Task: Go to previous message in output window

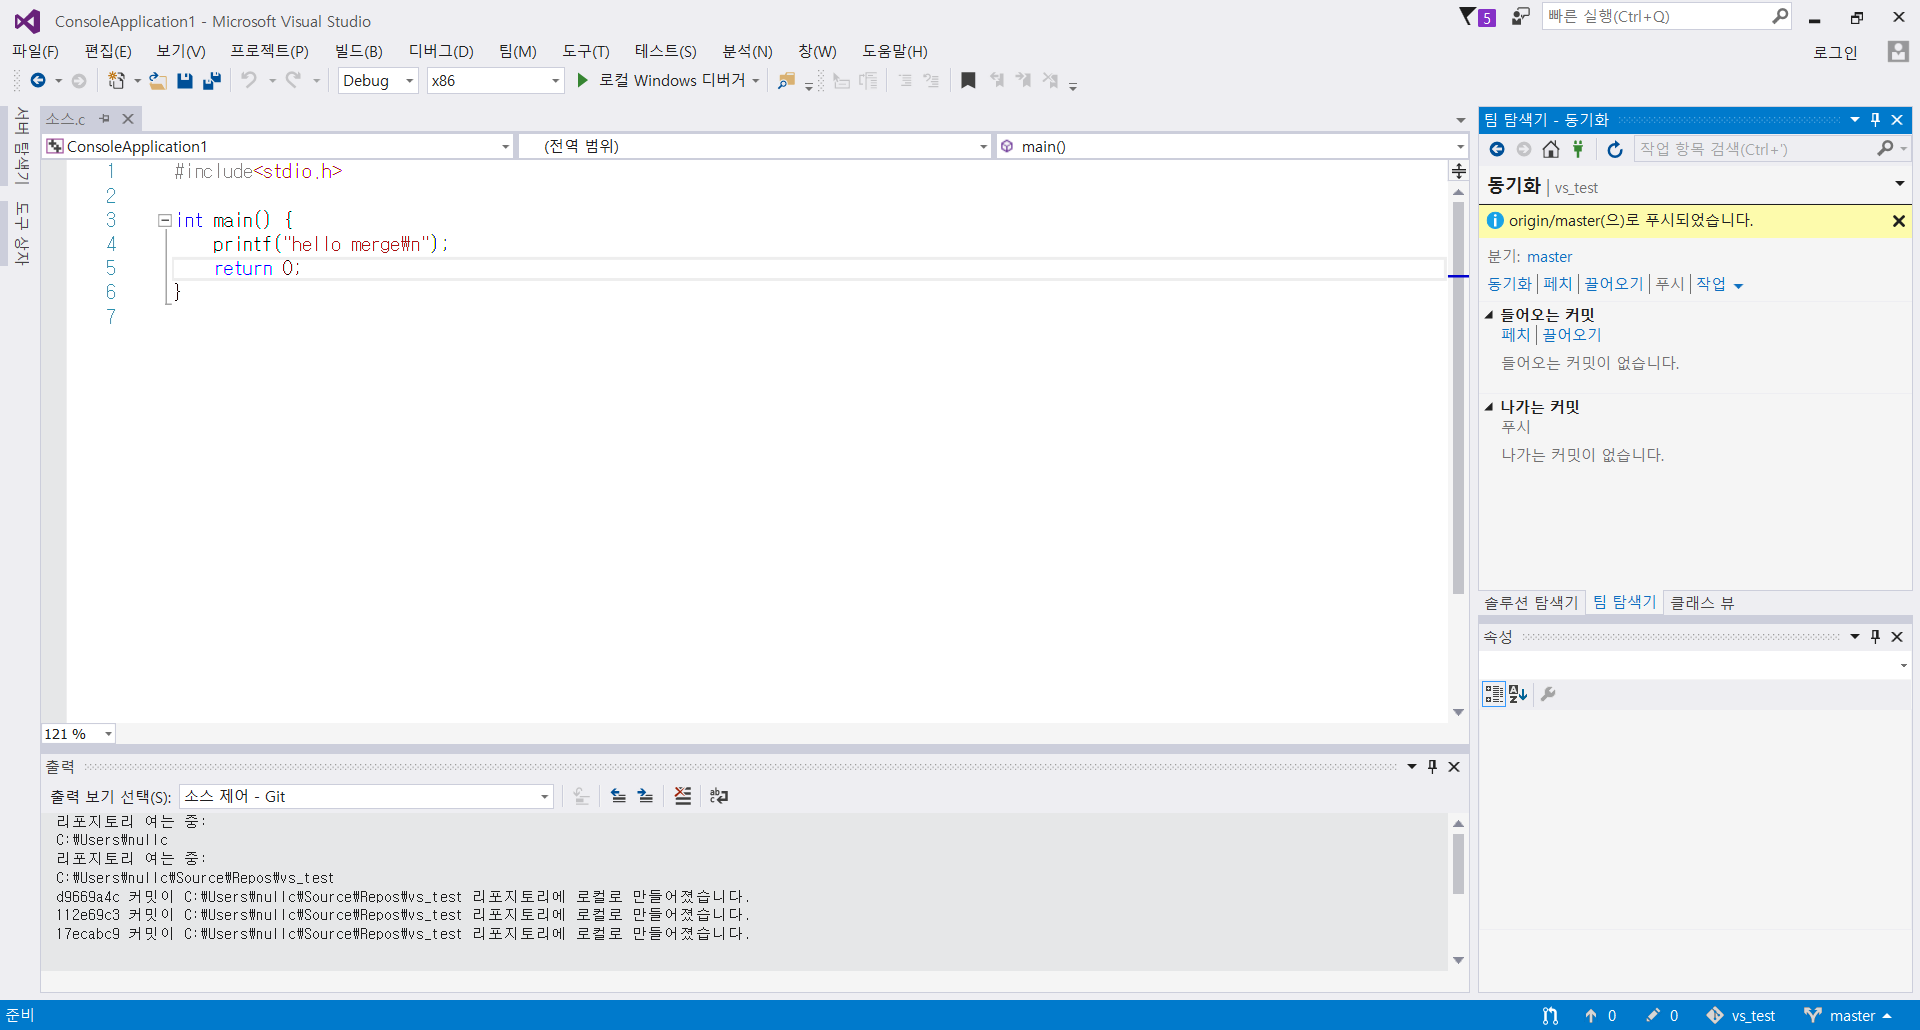Action: [619, 796]
